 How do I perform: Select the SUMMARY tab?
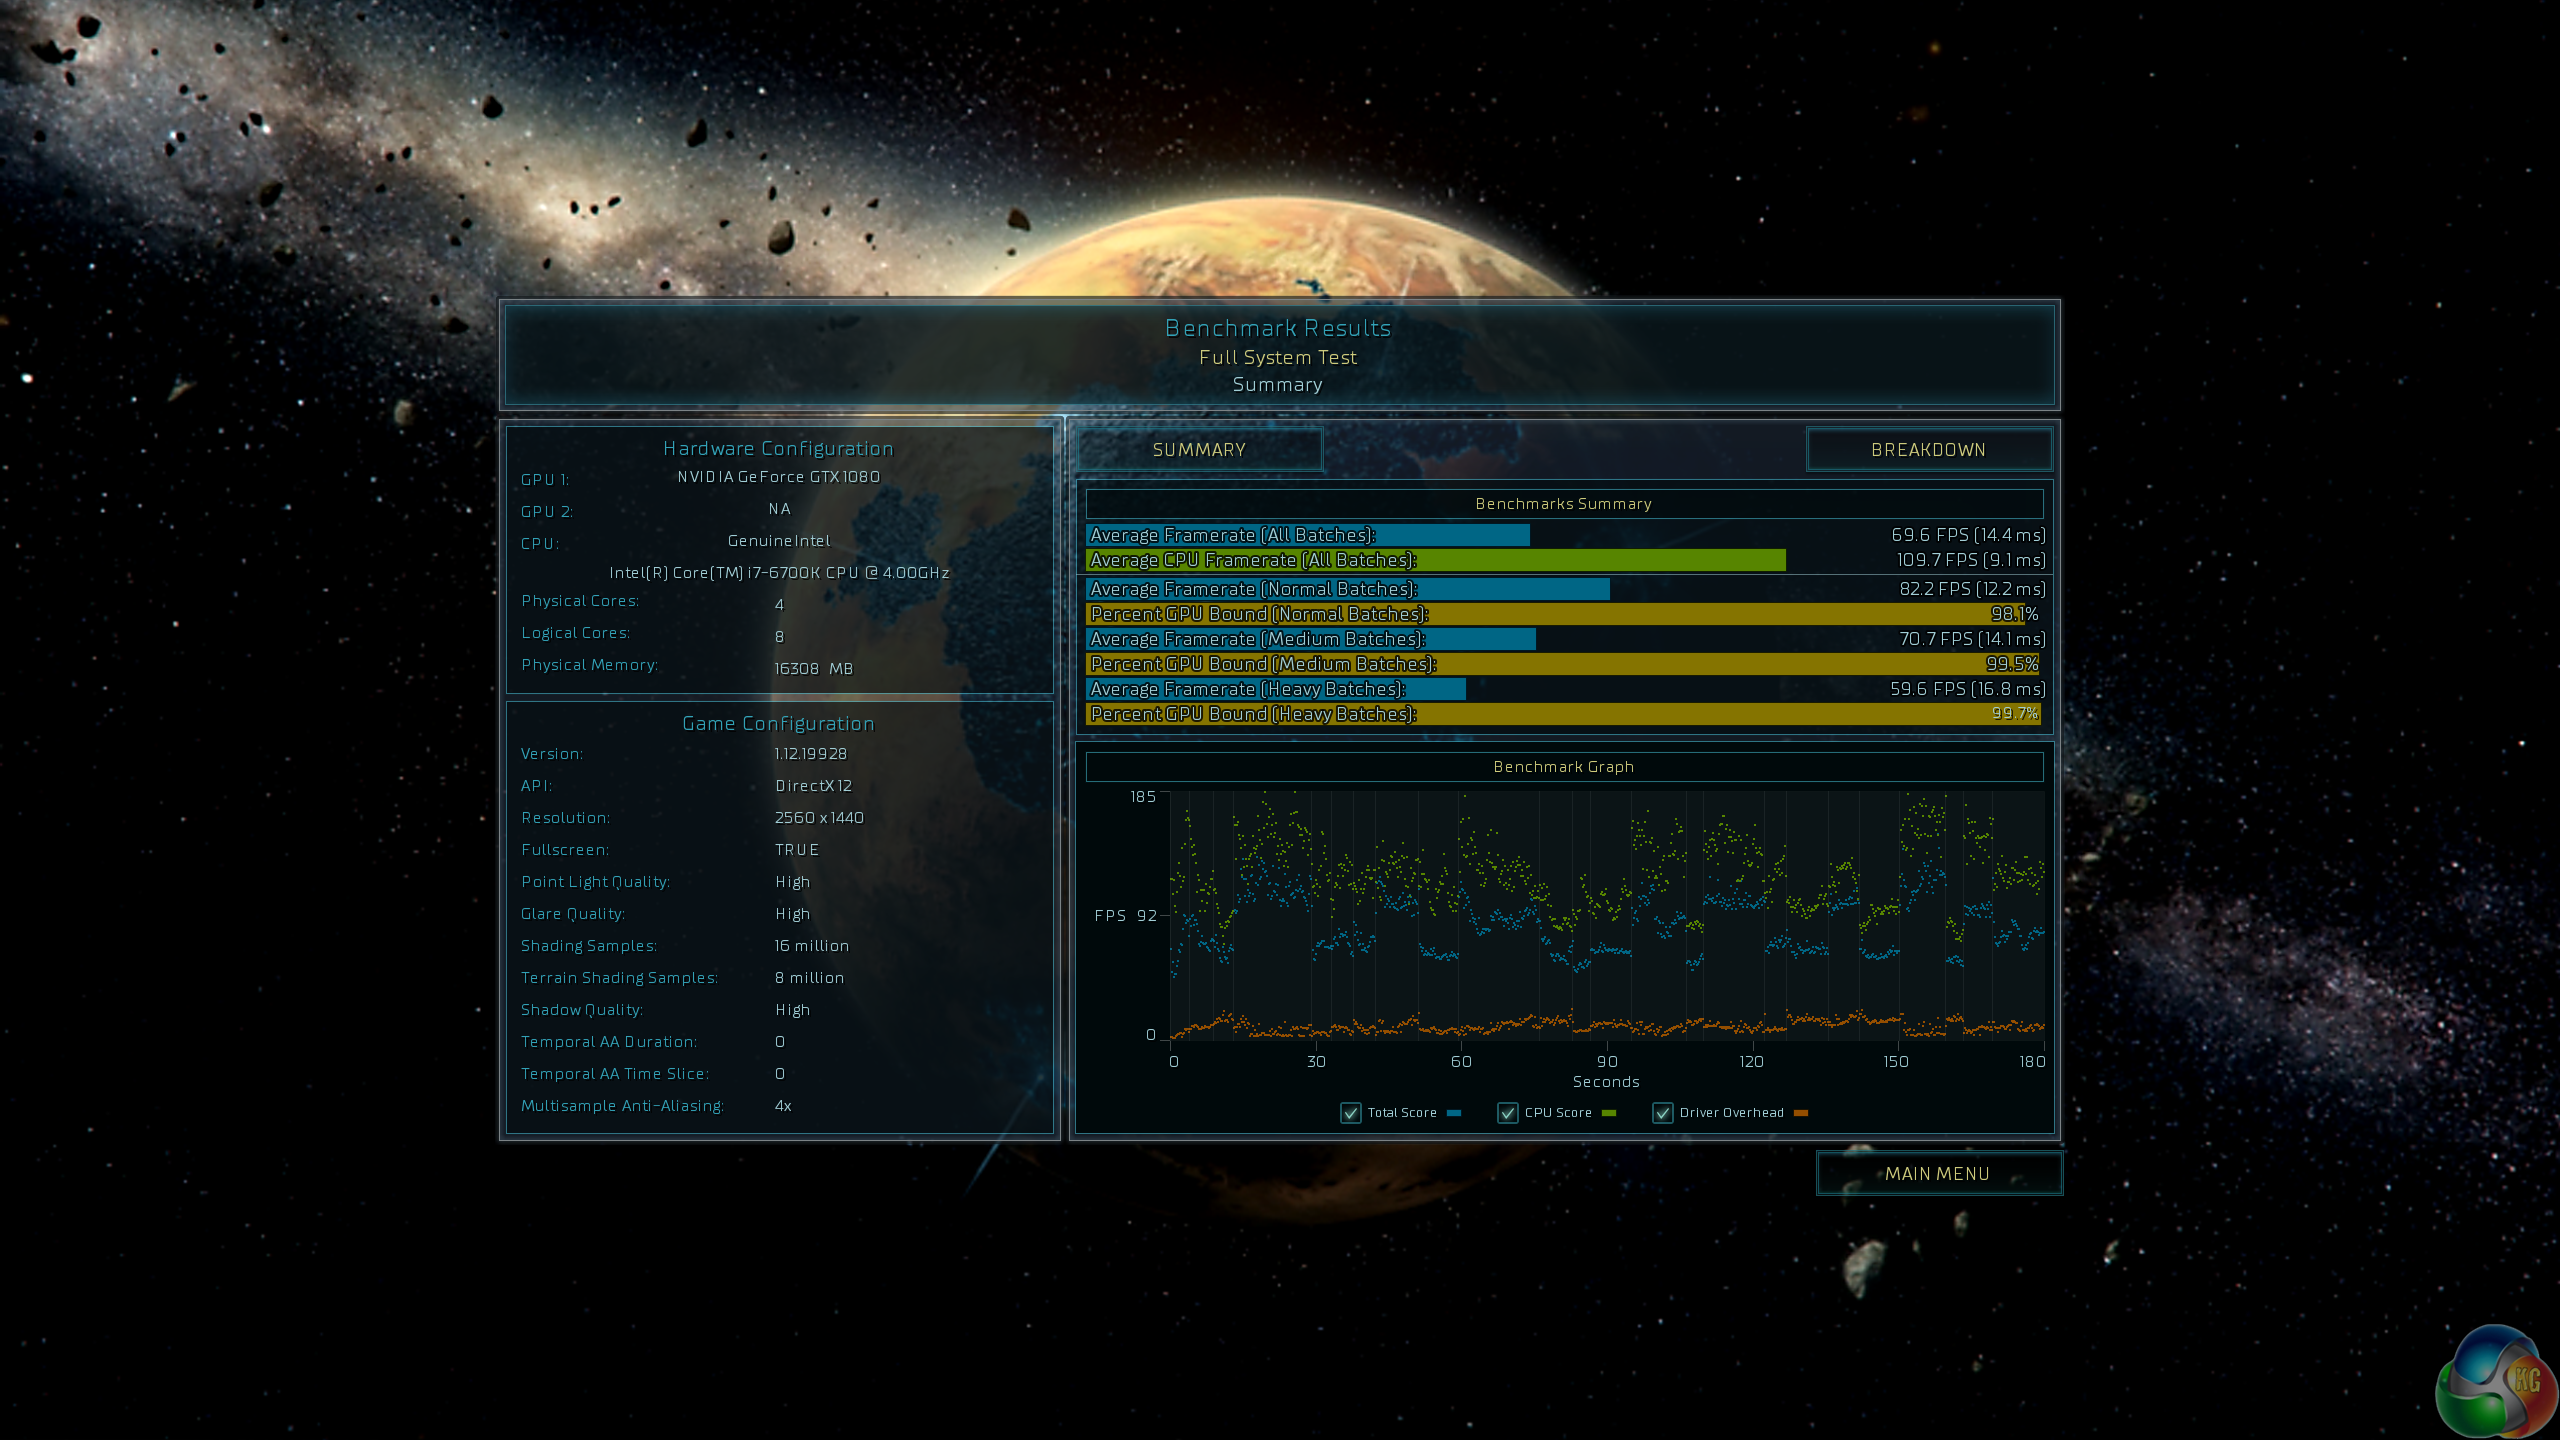tap(1199, 450)
